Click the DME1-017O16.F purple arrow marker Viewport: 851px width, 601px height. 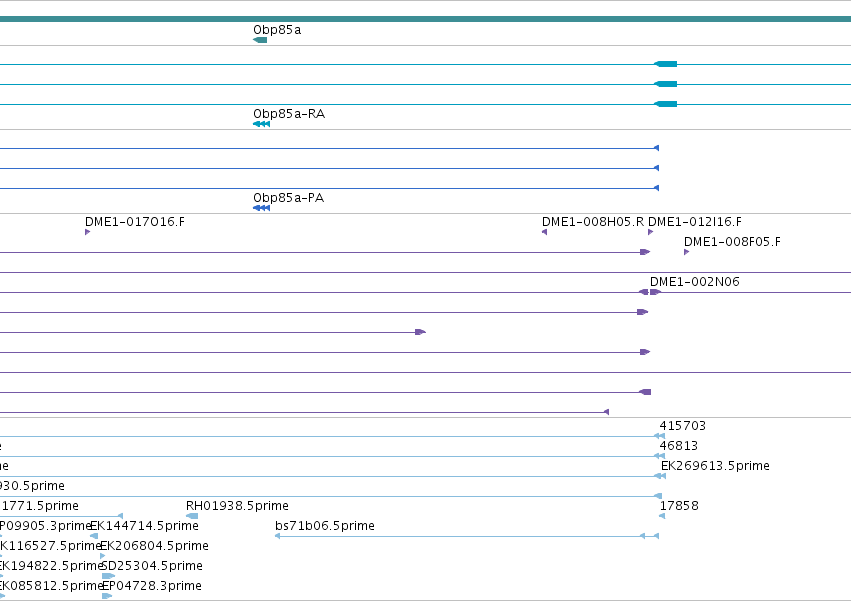87,232
